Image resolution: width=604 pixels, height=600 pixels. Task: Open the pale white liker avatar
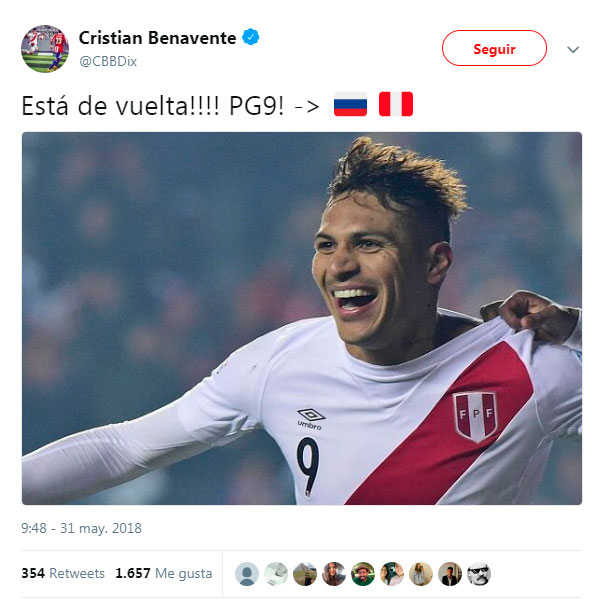pos(276,574)
